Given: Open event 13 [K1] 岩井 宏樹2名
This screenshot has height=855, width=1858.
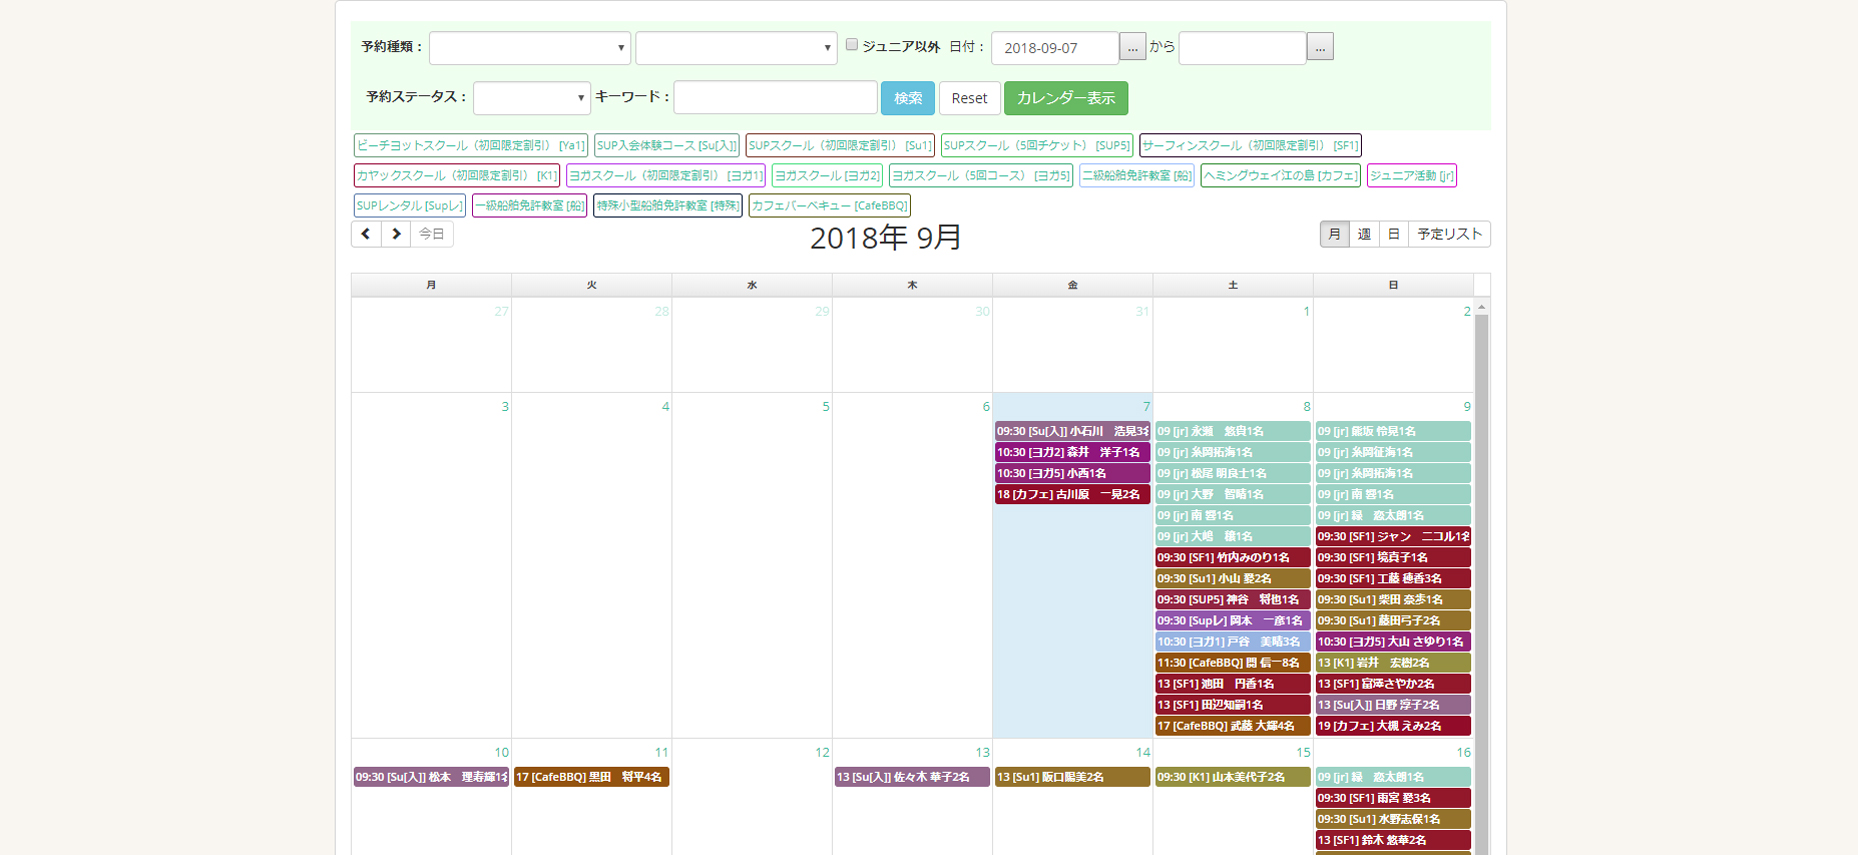Looking at the screenshot, I should point(1393,662).
